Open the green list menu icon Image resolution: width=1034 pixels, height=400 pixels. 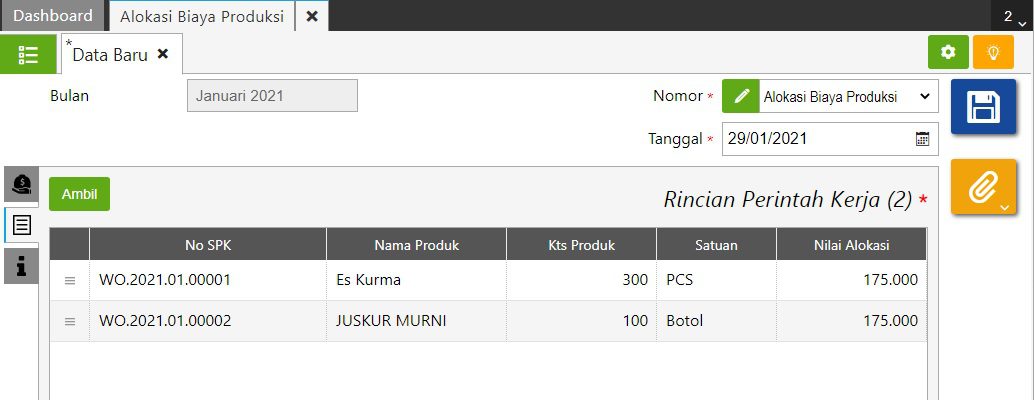[x=28, y=55]
